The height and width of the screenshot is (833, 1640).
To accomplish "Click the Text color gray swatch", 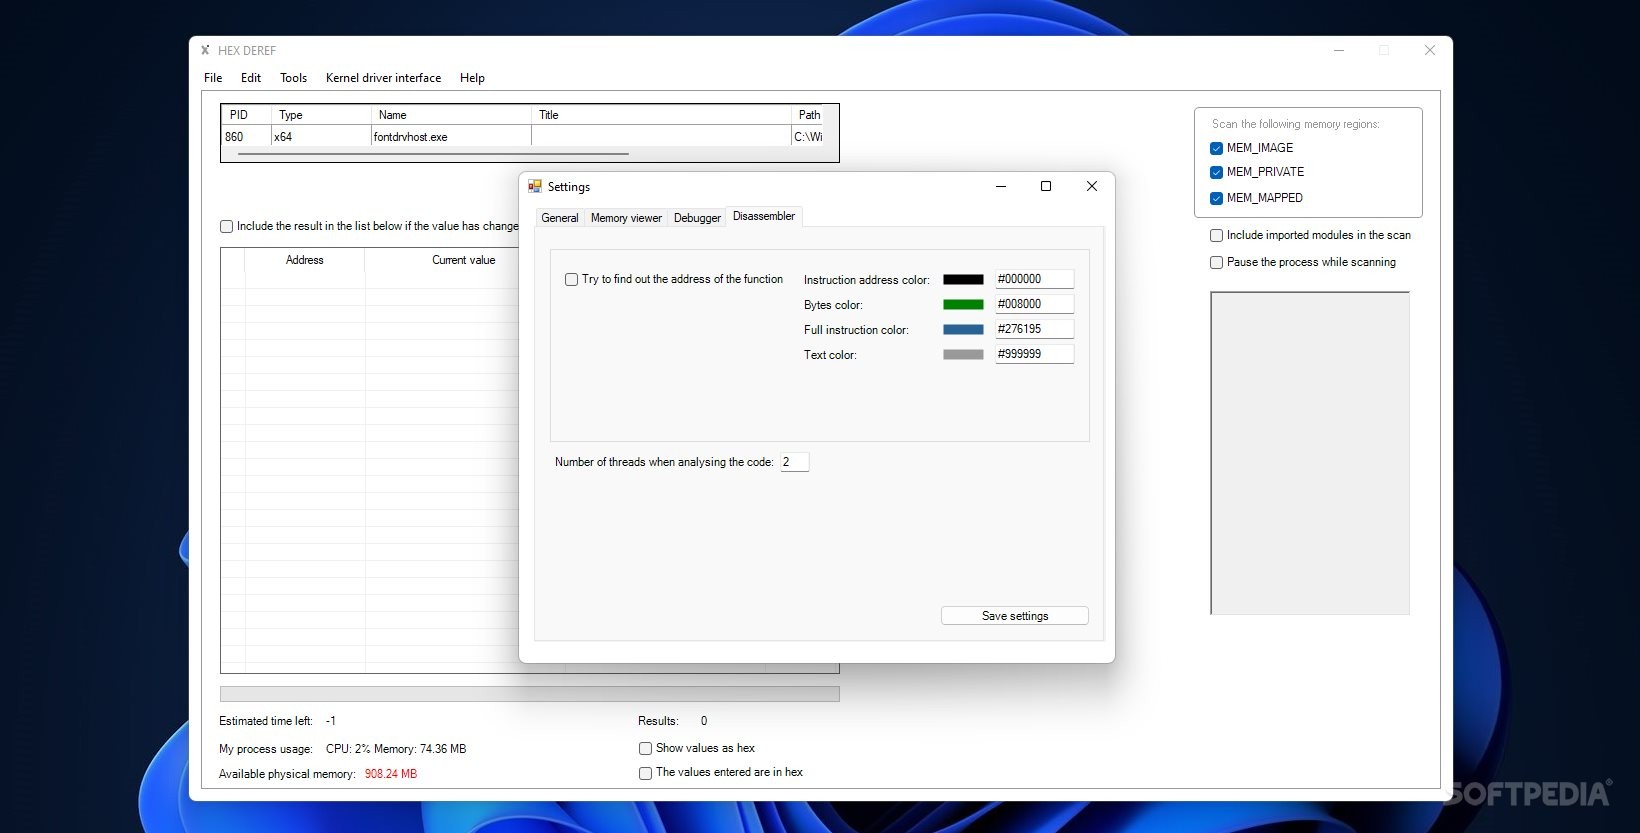I will tap(963, 355).
